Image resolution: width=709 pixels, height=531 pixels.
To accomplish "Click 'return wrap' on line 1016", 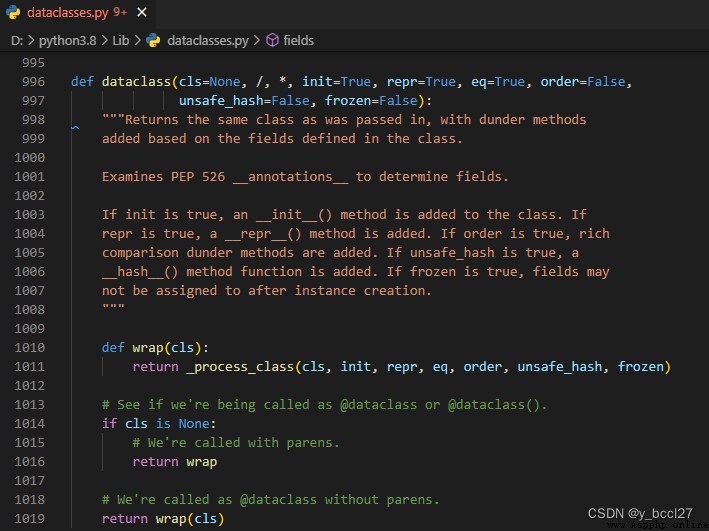I will click(175, 462).
